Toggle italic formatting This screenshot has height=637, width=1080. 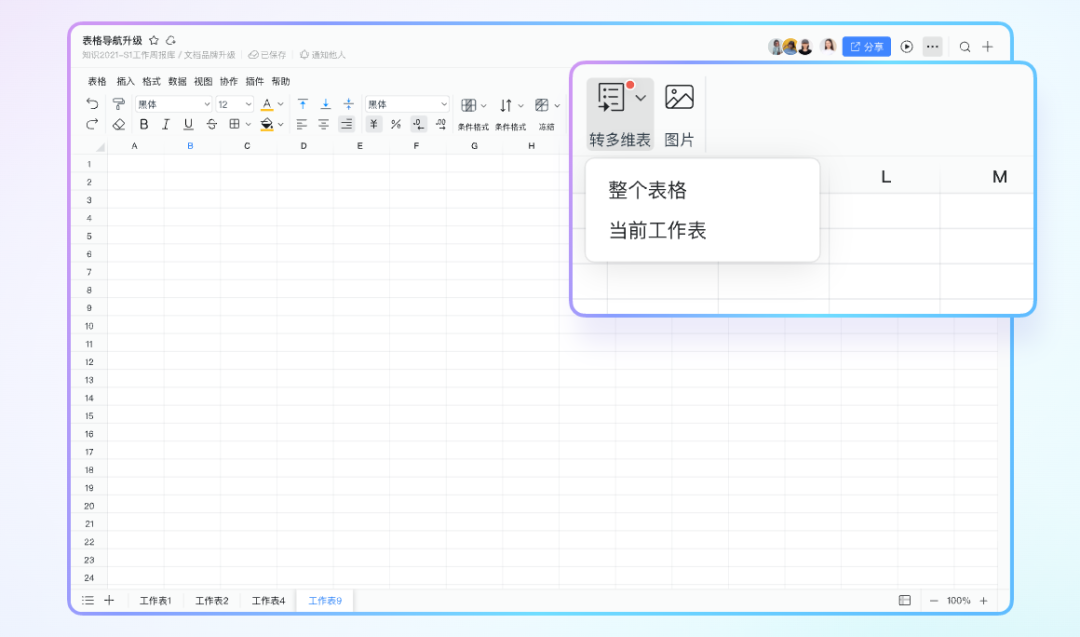click(x=165, y=124)
